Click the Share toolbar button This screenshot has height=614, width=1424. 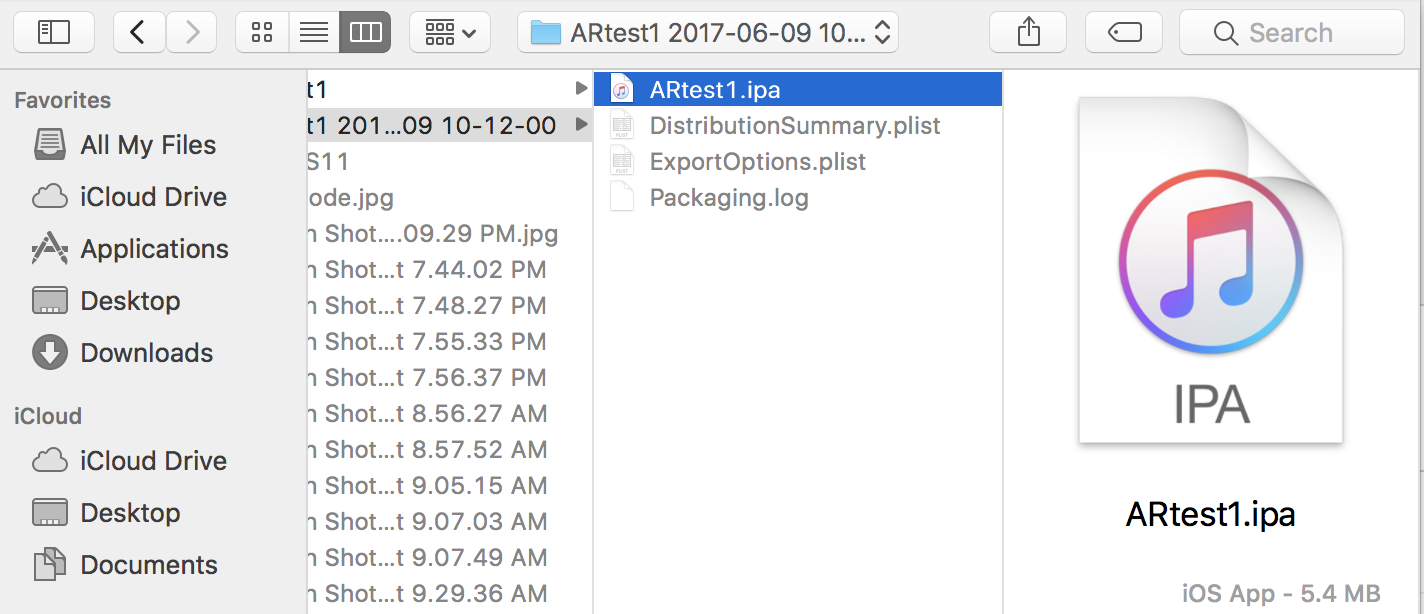(x=1029, y=33)
